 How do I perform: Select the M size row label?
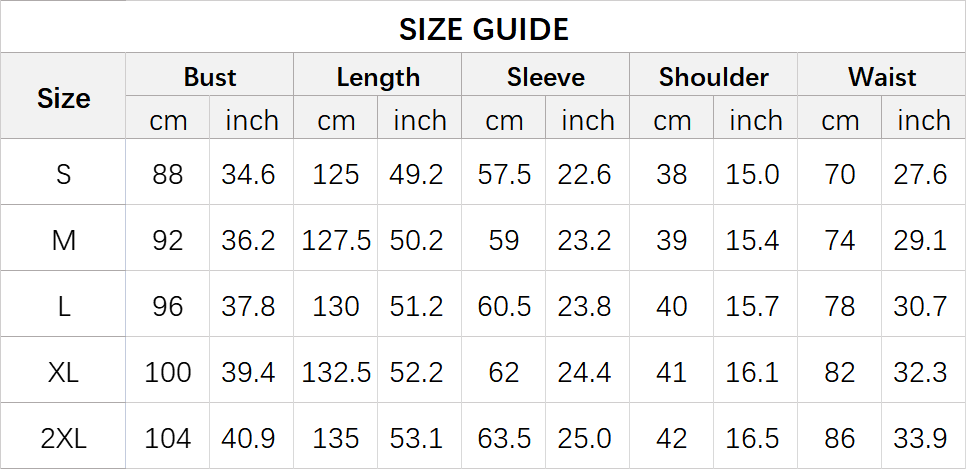tap(63, 240)
